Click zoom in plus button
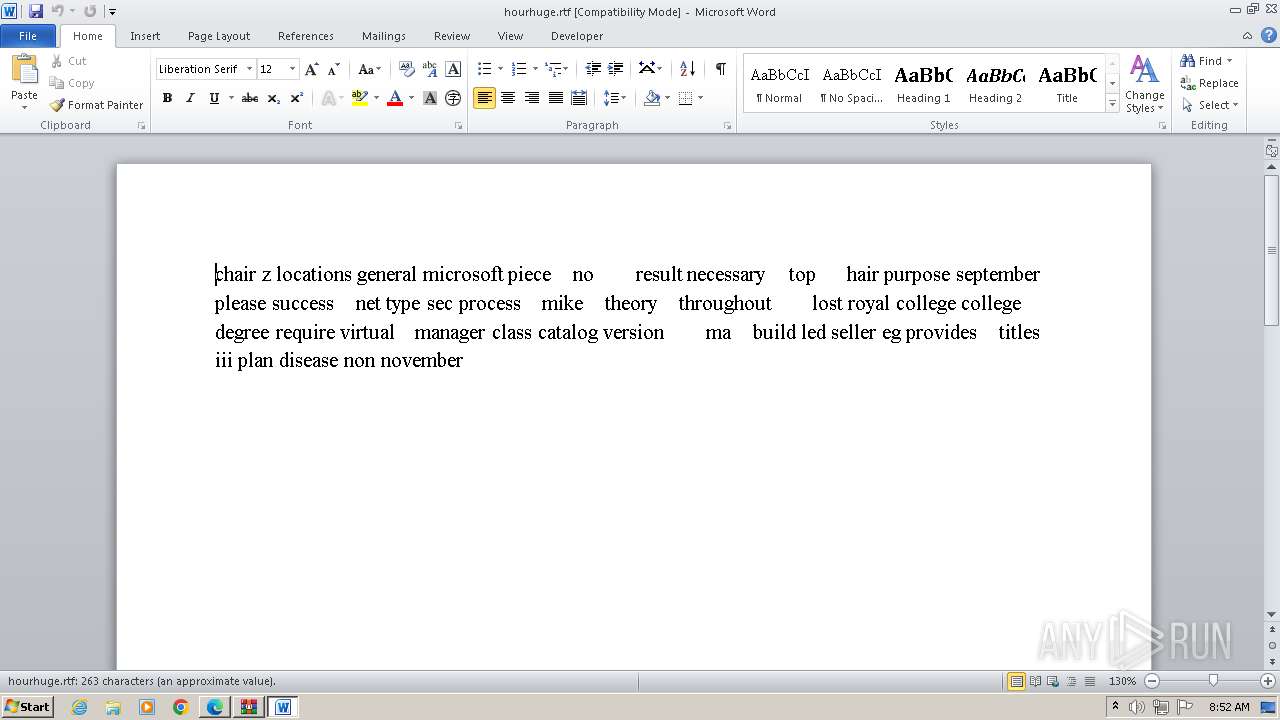 (1267, 681)
